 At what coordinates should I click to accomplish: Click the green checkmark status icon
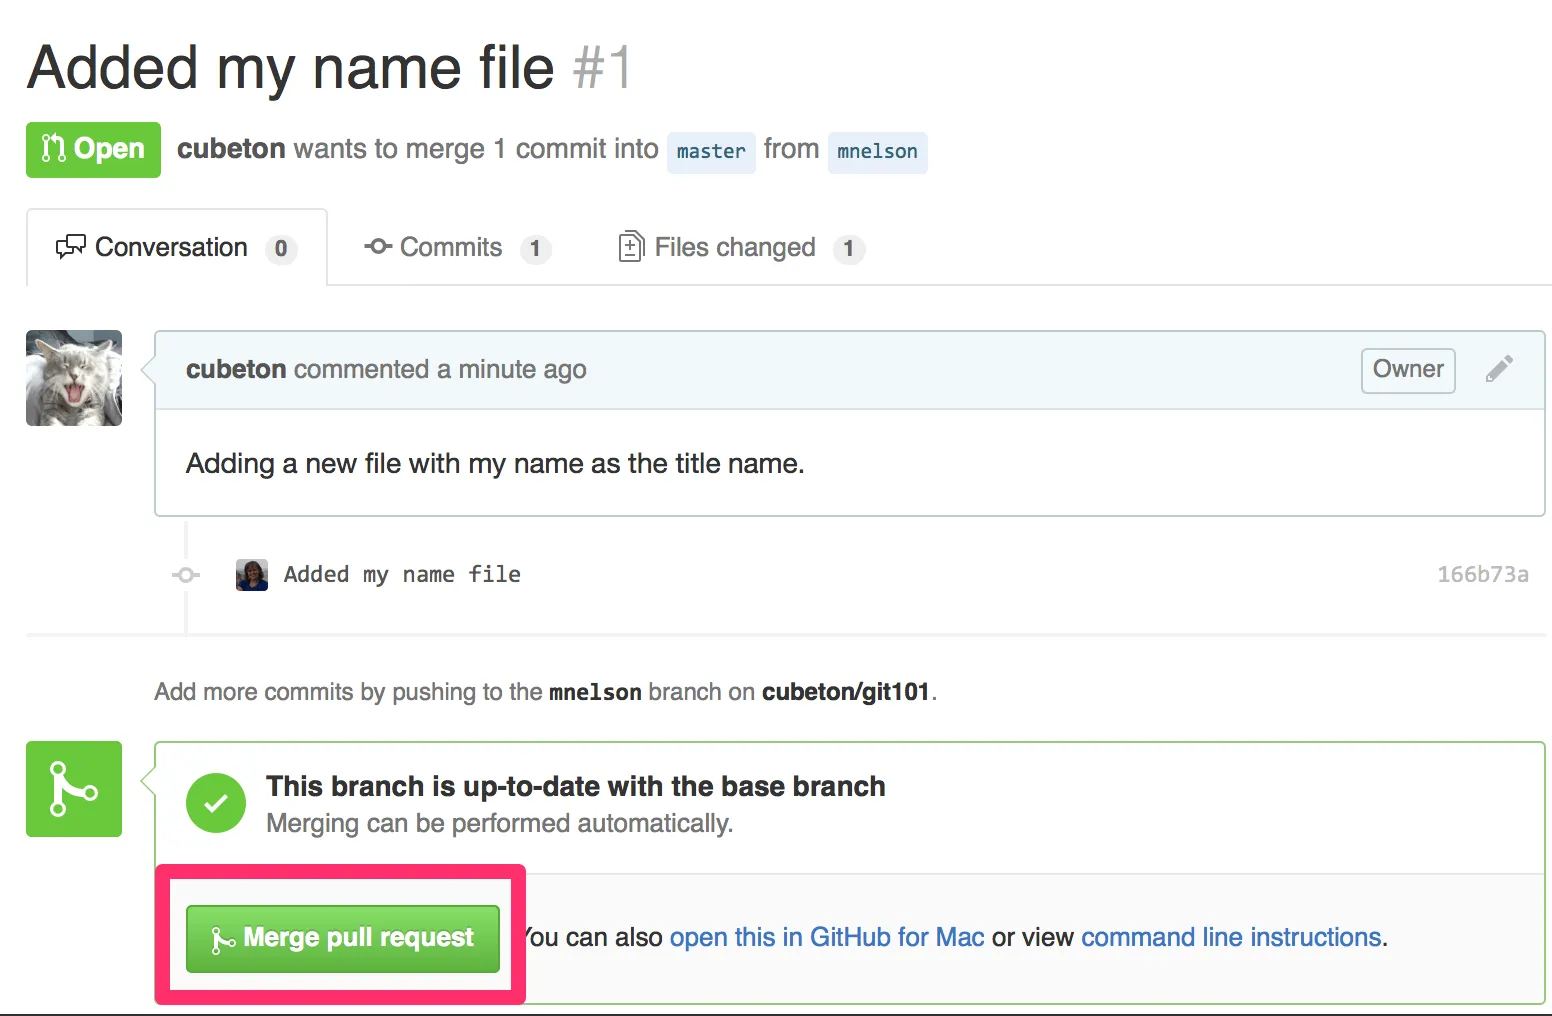tap(216, 803)
